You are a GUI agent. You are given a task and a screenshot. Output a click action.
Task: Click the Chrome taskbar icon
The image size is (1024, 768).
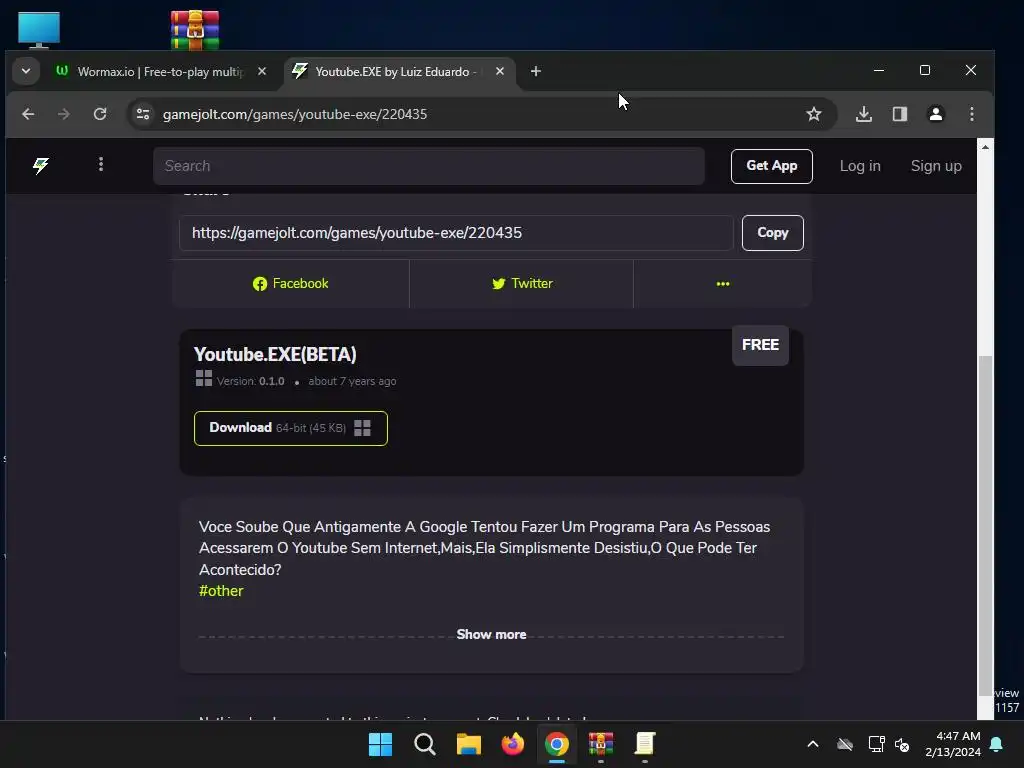[556, 744]
